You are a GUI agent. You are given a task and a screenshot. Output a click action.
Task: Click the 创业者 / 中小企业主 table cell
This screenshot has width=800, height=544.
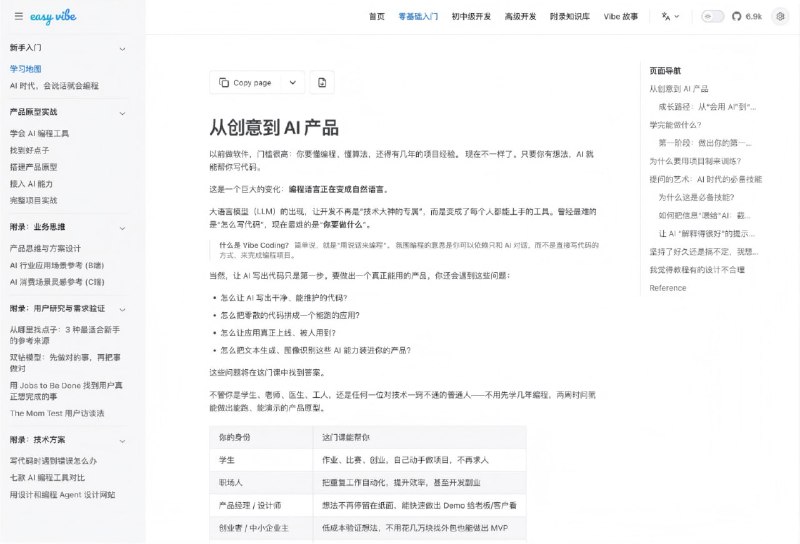[261, 528]
